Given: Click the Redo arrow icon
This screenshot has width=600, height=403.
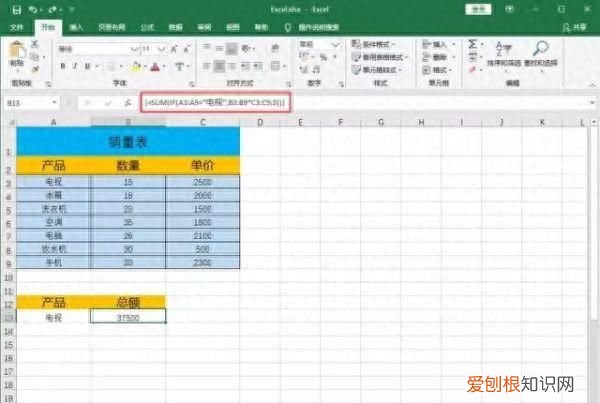Looking at the screenshot, I should click(x=52, y=10).
